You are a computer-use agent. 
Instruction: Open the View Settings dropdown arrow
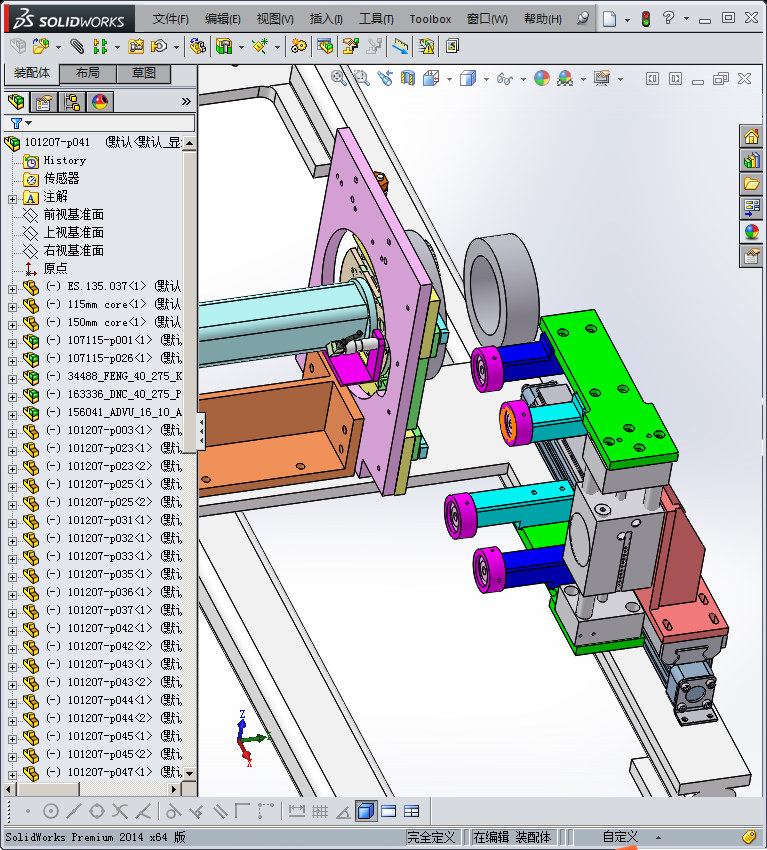620,79
